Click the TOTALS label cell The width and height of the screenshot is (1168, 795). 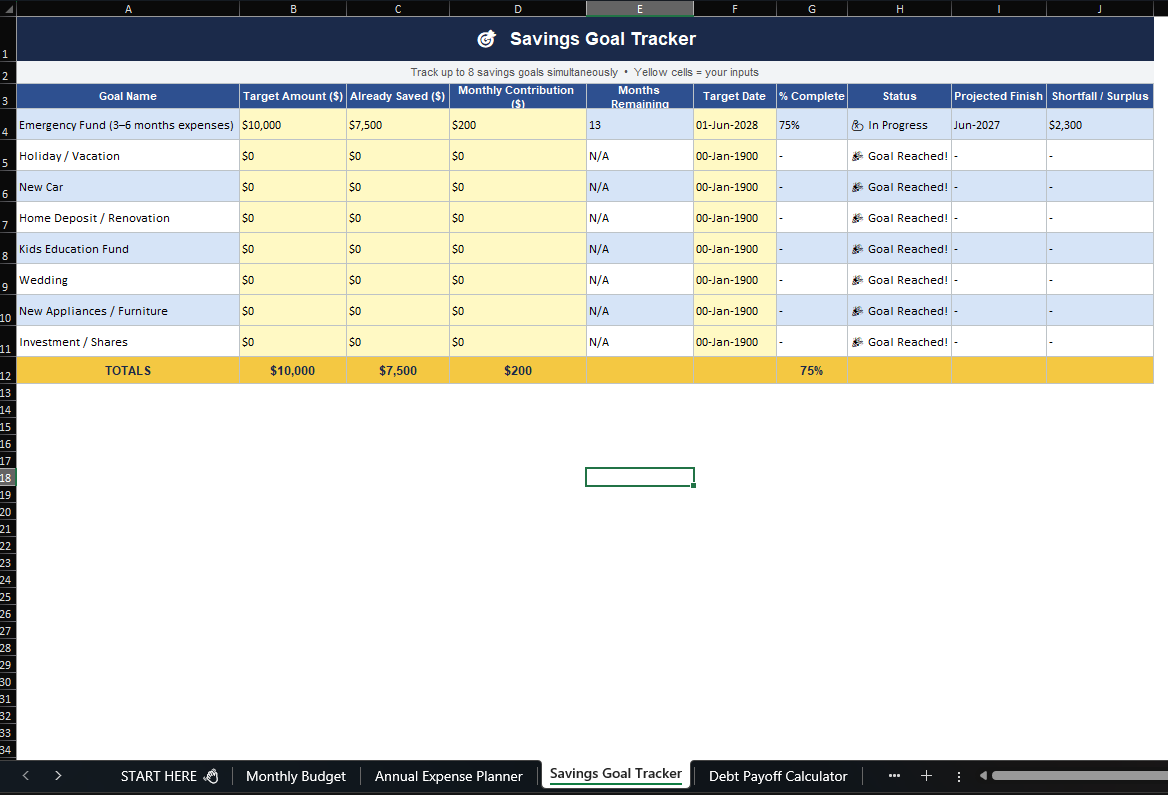[x=128, y=370]
